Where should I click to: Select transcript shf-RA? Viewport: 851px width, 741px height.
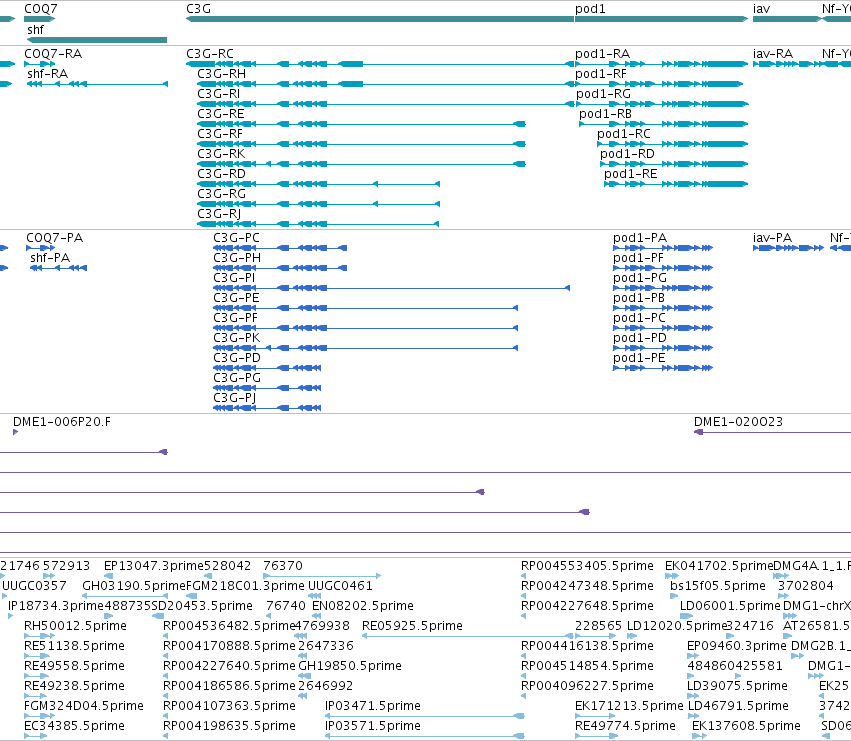(48, 74)
